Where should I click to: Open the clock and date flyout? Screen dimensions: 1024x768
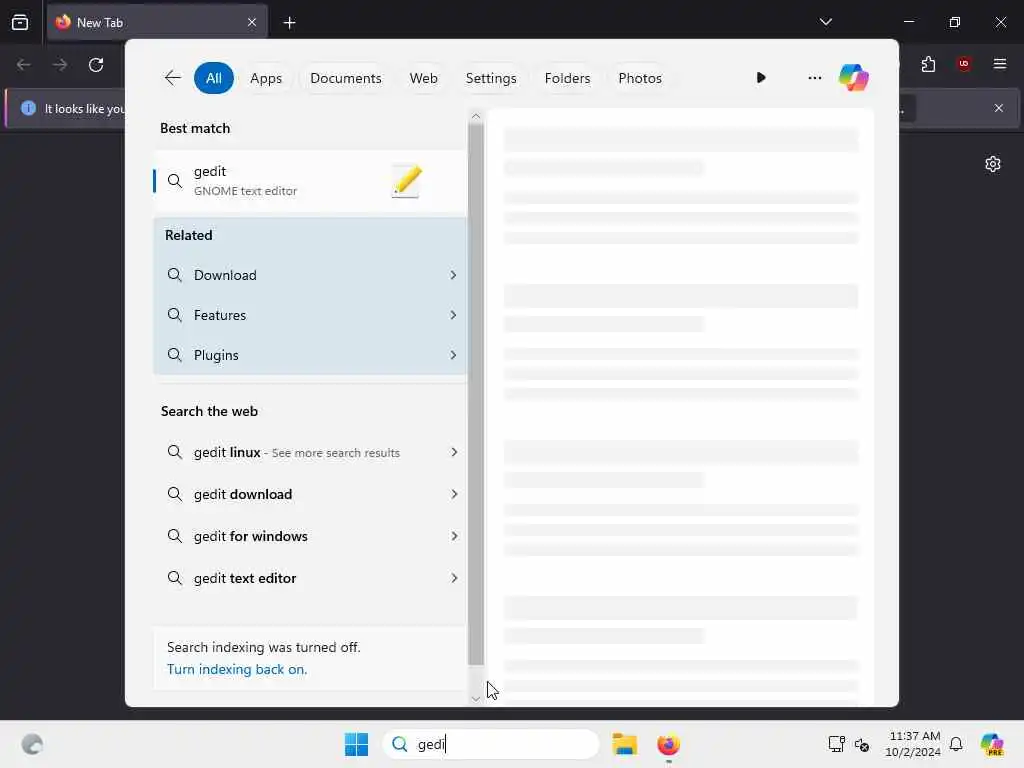click(x=914, y=744)
